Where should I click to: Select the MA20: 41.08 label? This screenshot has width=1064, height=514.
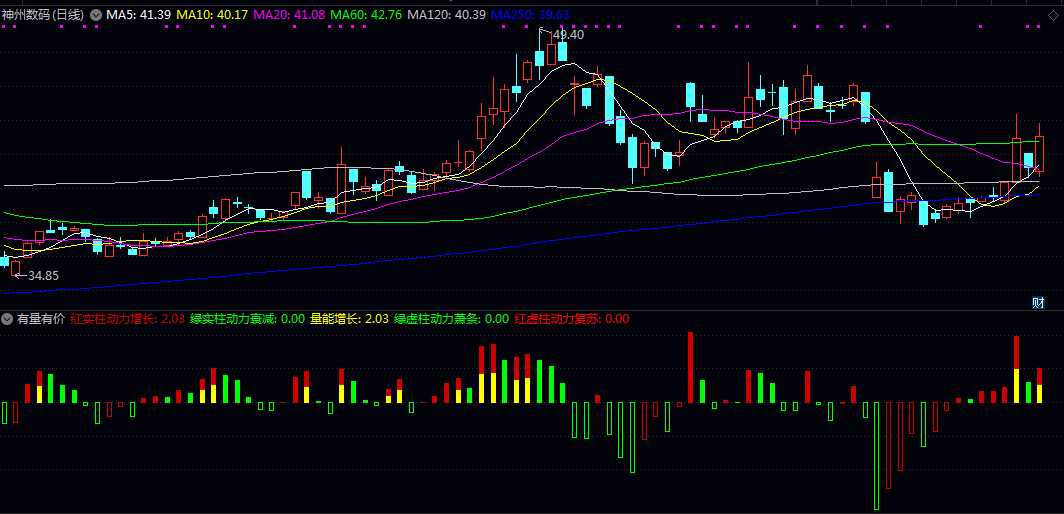click(290, 14)
